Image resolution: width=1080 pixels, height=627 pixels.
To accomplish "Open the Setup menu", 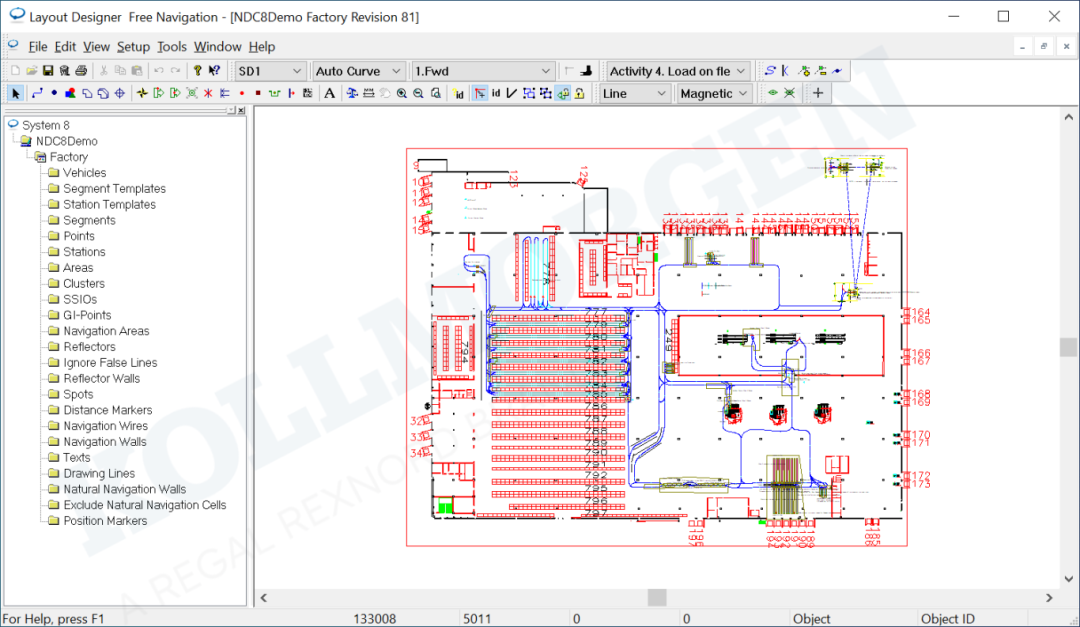I will 133,47.
